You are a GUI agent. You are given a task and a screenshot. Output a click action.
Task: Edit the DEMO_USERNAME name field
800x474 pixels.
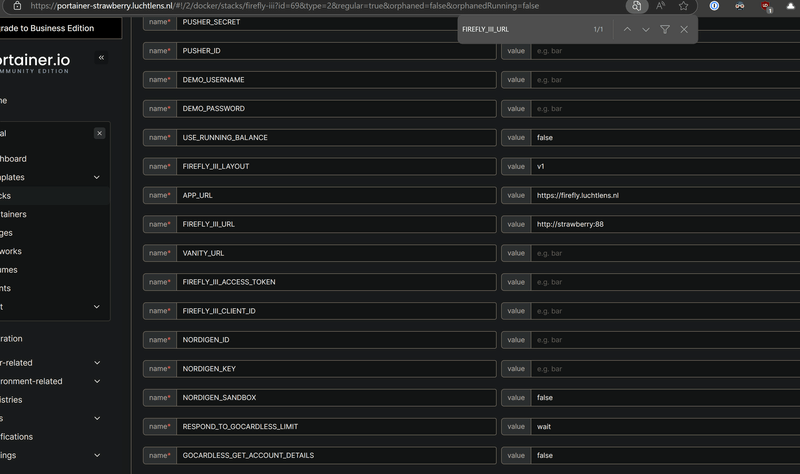click(336, 80)
